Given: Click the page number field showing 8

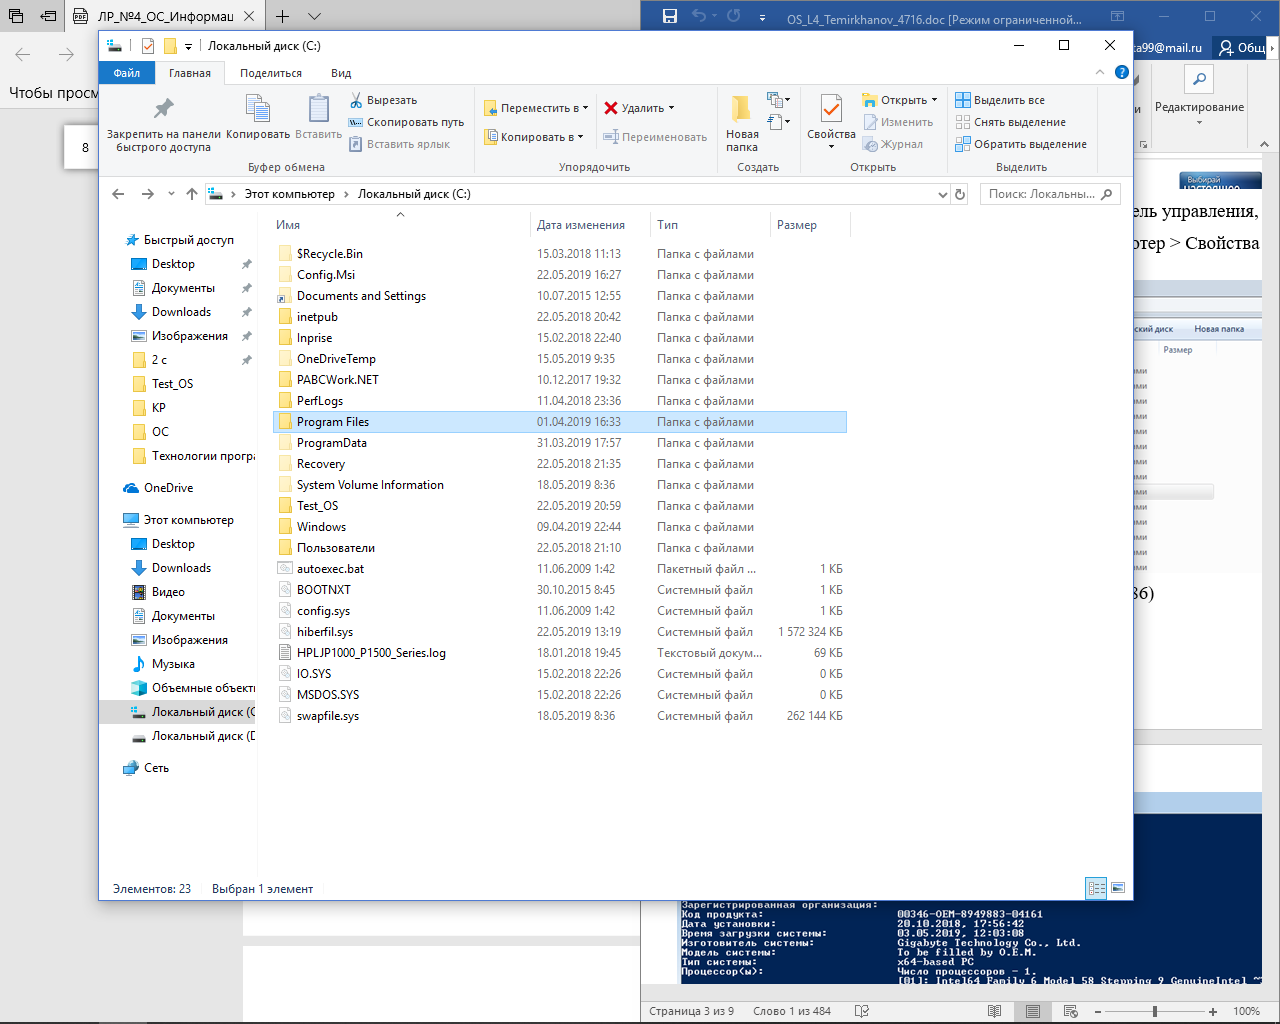Looking at the screenshot, I should 85,147.
